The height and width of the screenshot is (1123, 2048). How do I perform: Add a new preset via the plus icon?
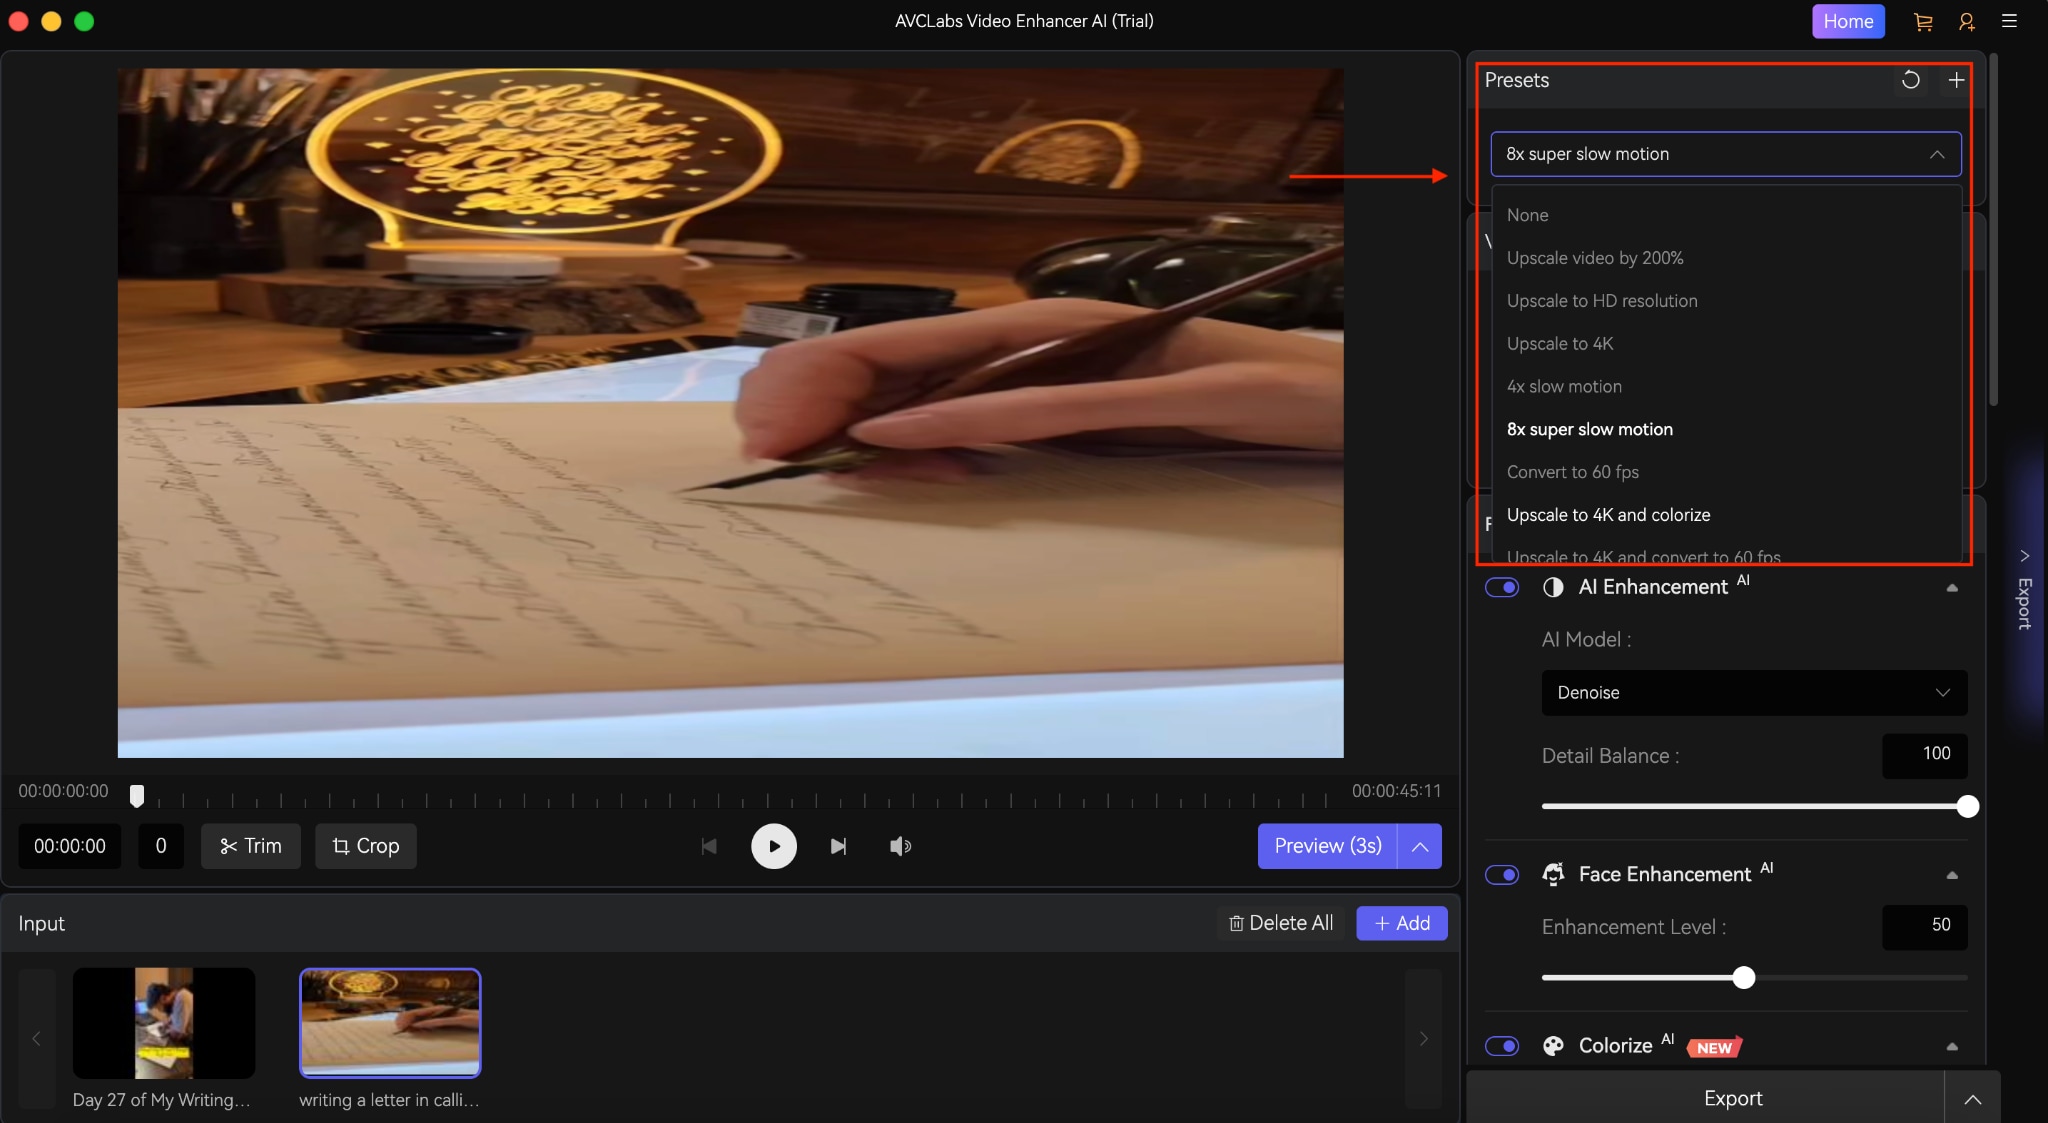[1955, 80]
